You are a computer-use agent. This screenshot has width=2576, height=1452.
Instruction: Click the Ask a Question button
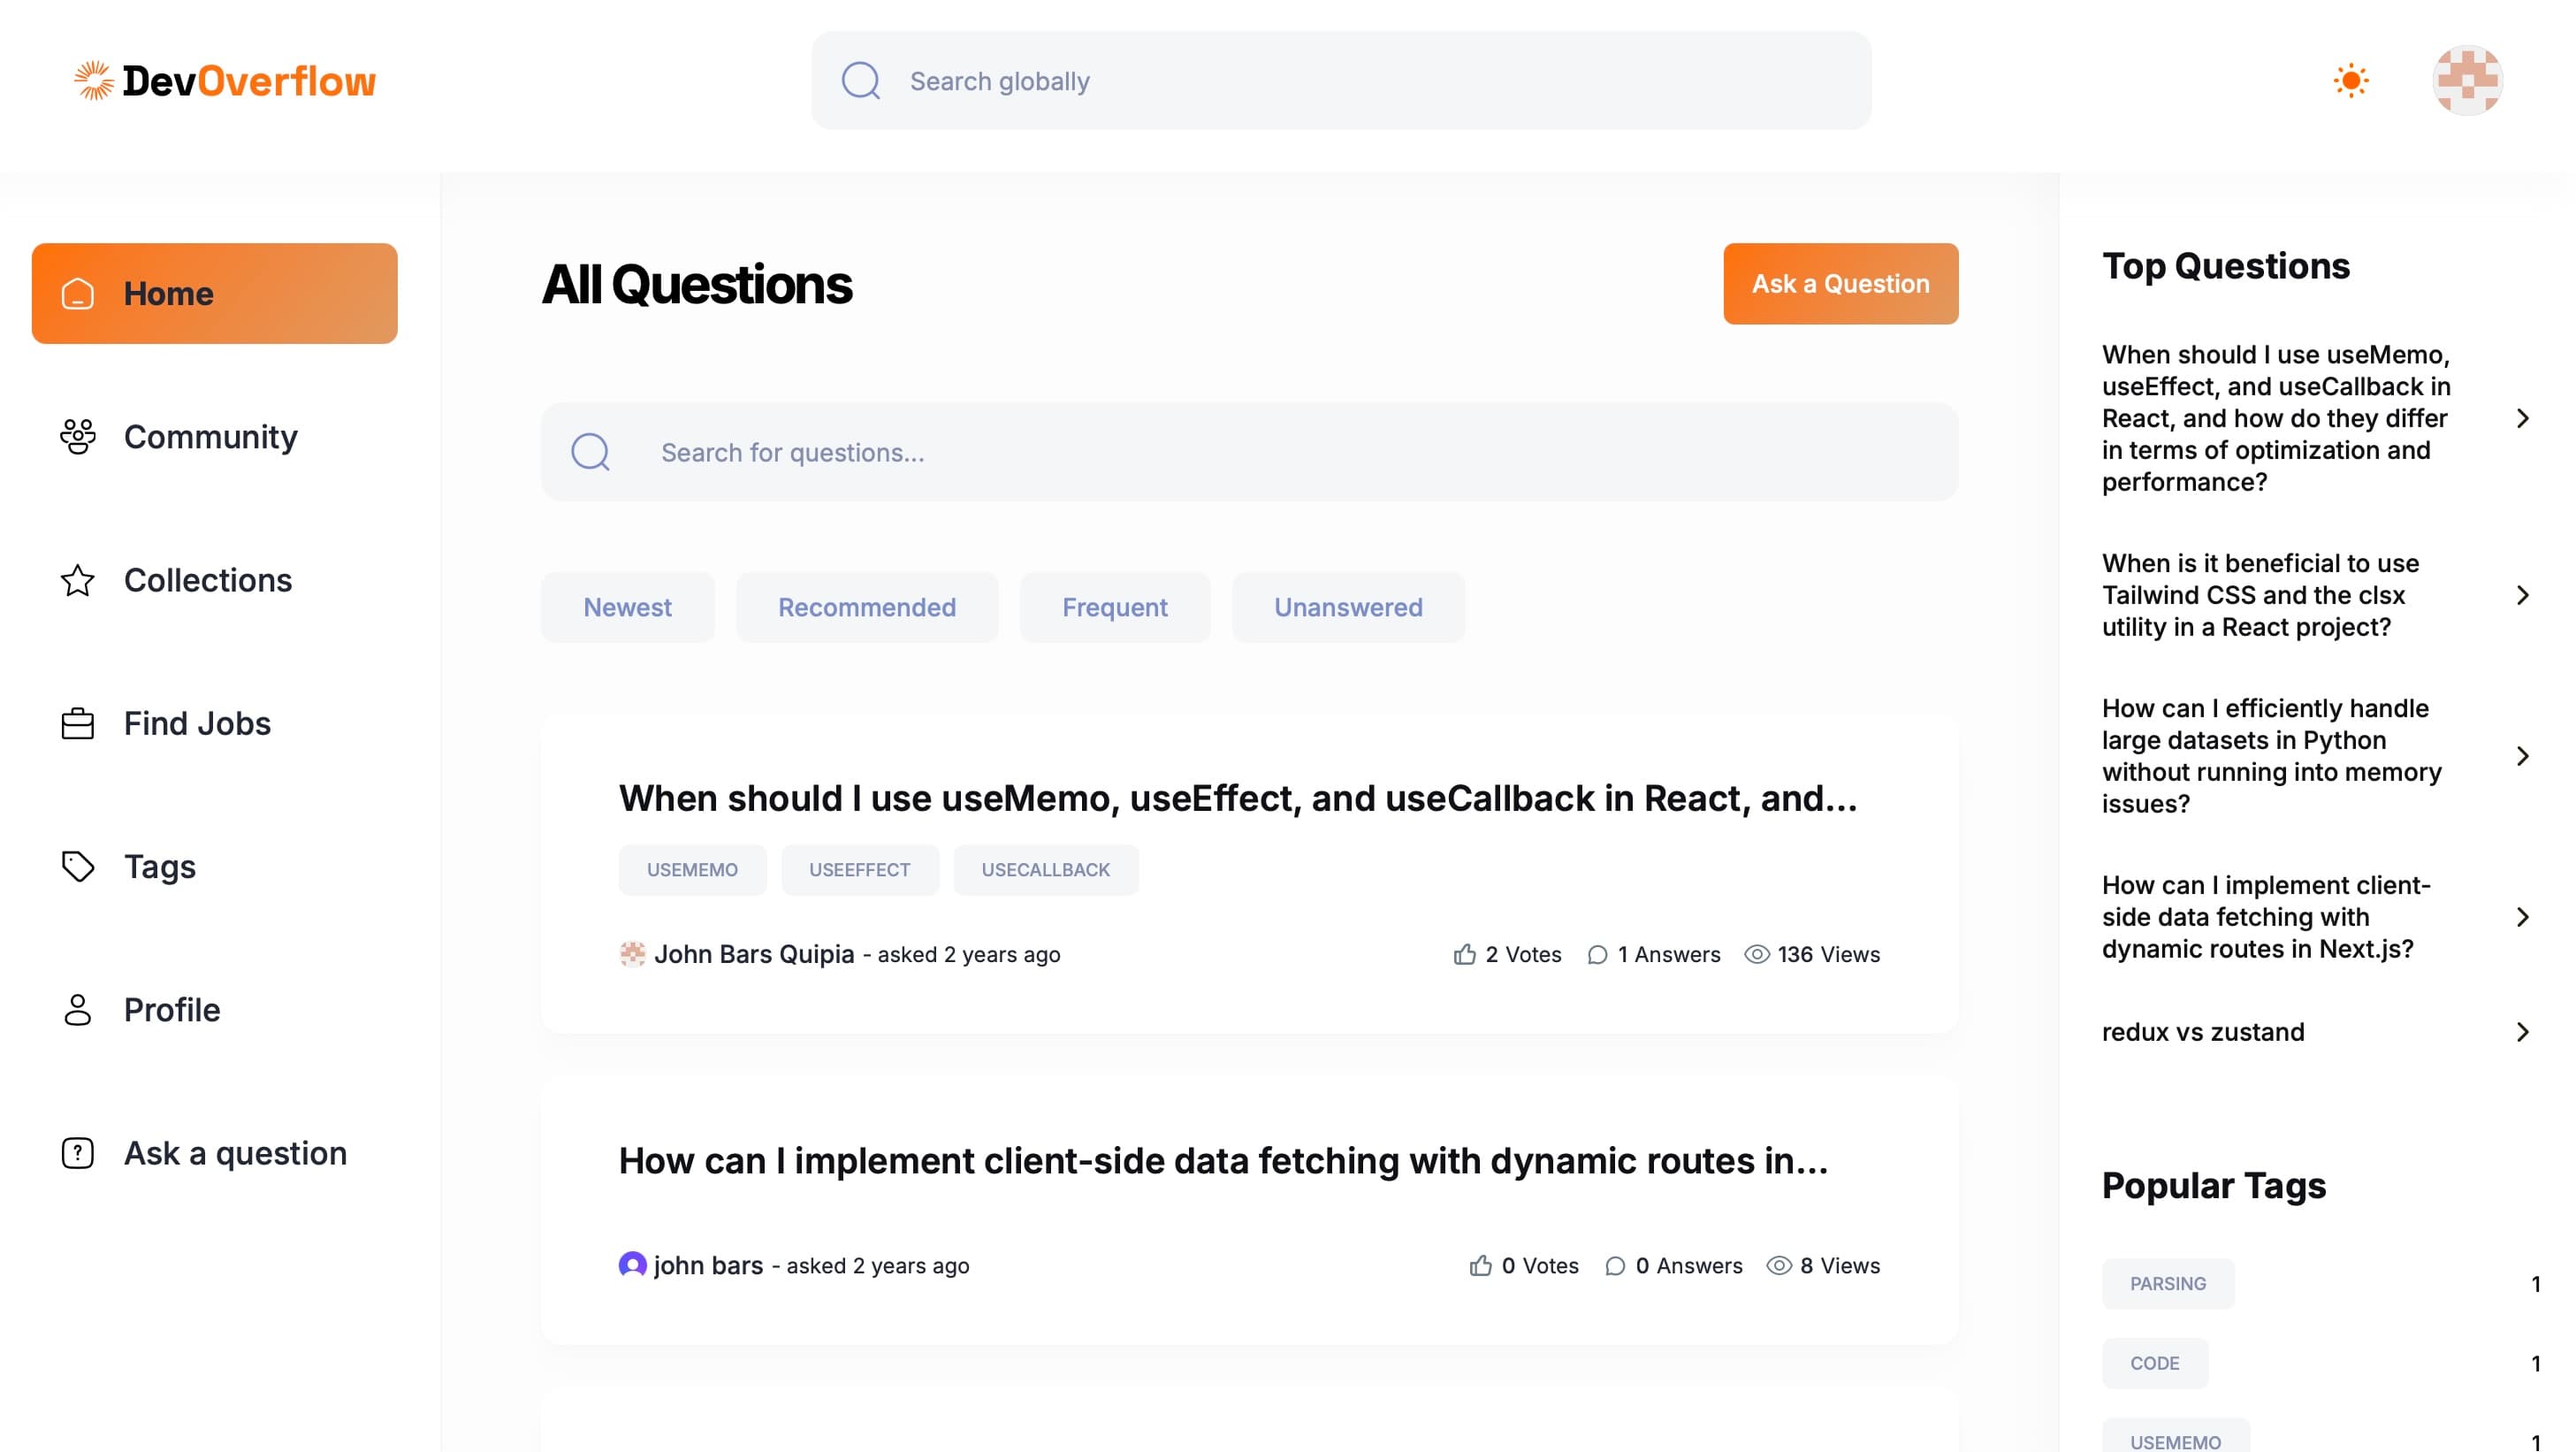(1840, 283)
